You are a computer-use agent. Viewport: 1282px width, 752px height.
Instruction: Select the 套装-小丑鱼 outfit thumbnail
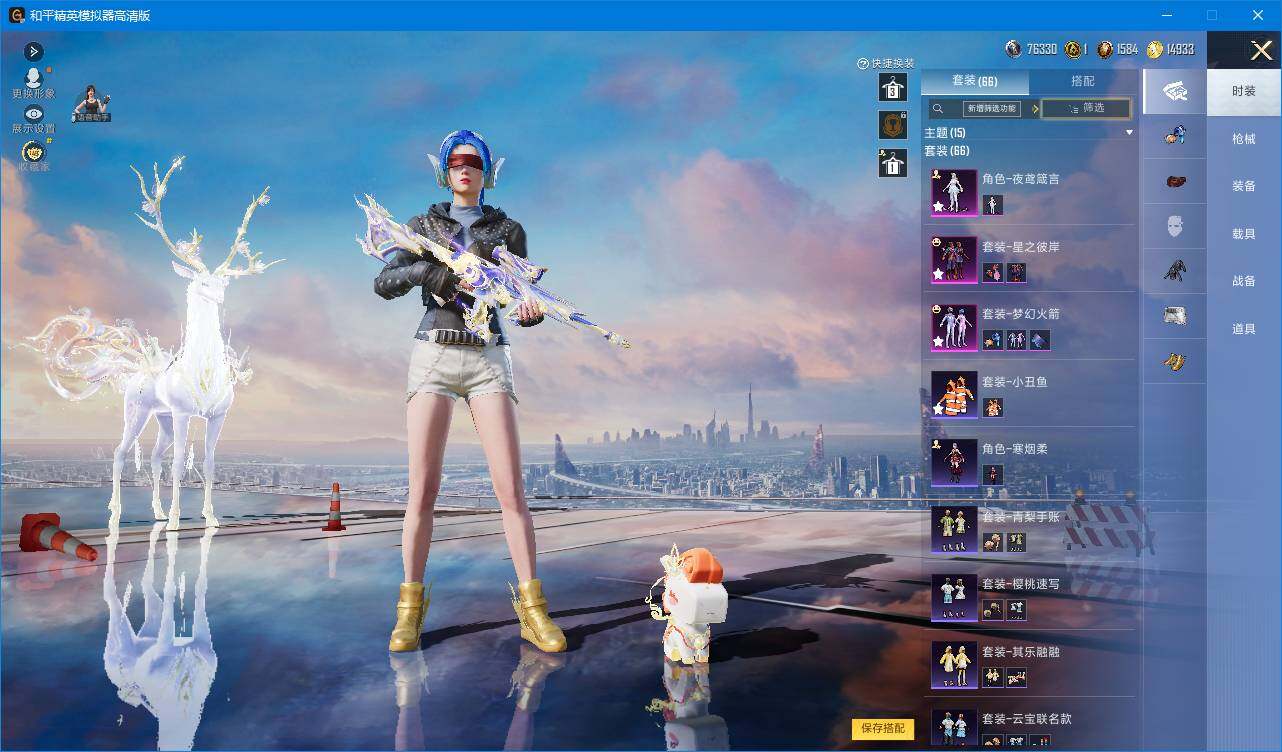(x=954, y=395)
